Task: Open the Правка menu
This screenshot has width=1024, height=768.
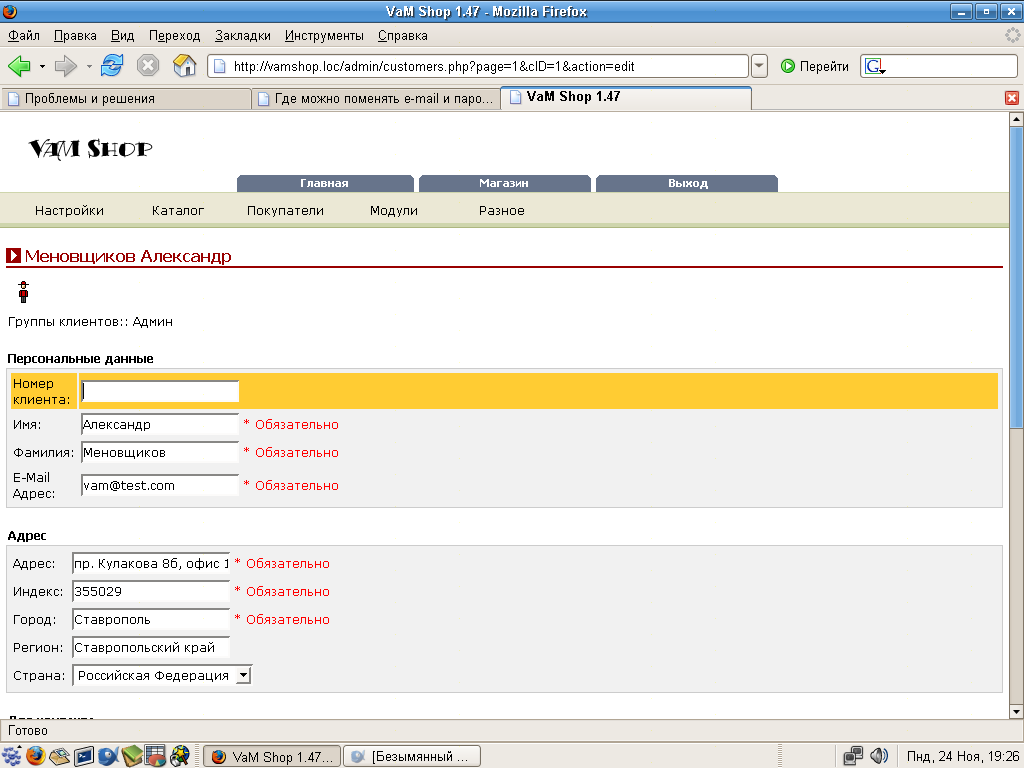Action: (75, 35)
